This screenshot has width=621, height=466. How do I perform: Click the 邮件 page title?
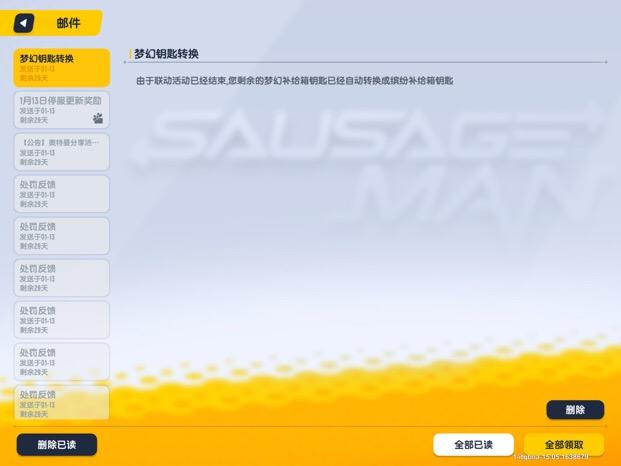[68, 23]
